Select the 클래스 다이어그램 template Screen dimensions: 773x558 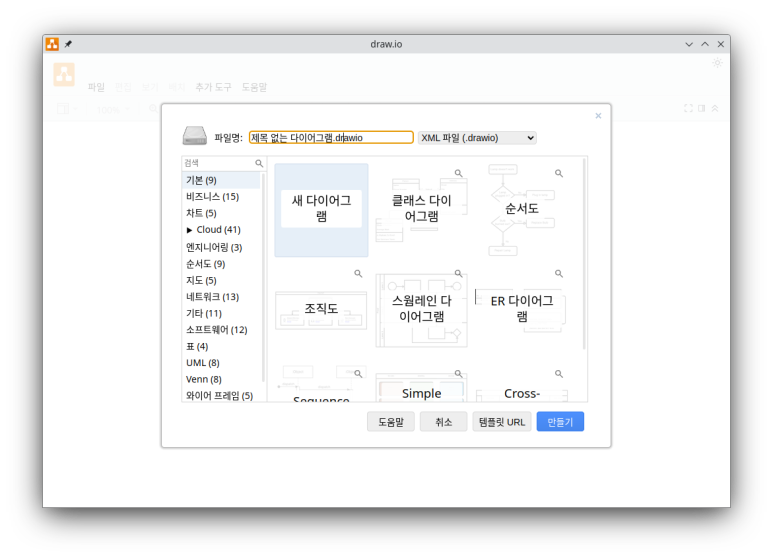coord(422,209)
